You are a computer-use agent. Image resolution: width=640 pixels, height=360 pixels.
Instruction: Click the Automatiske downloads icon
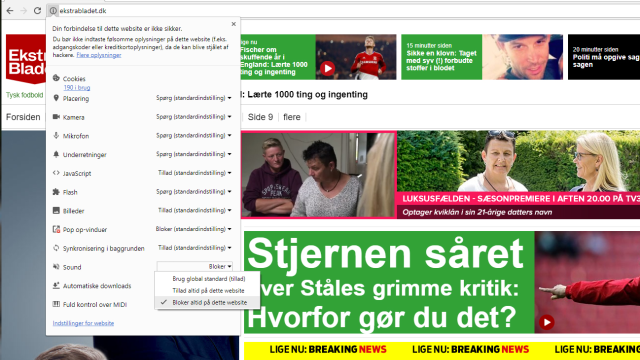56,285
